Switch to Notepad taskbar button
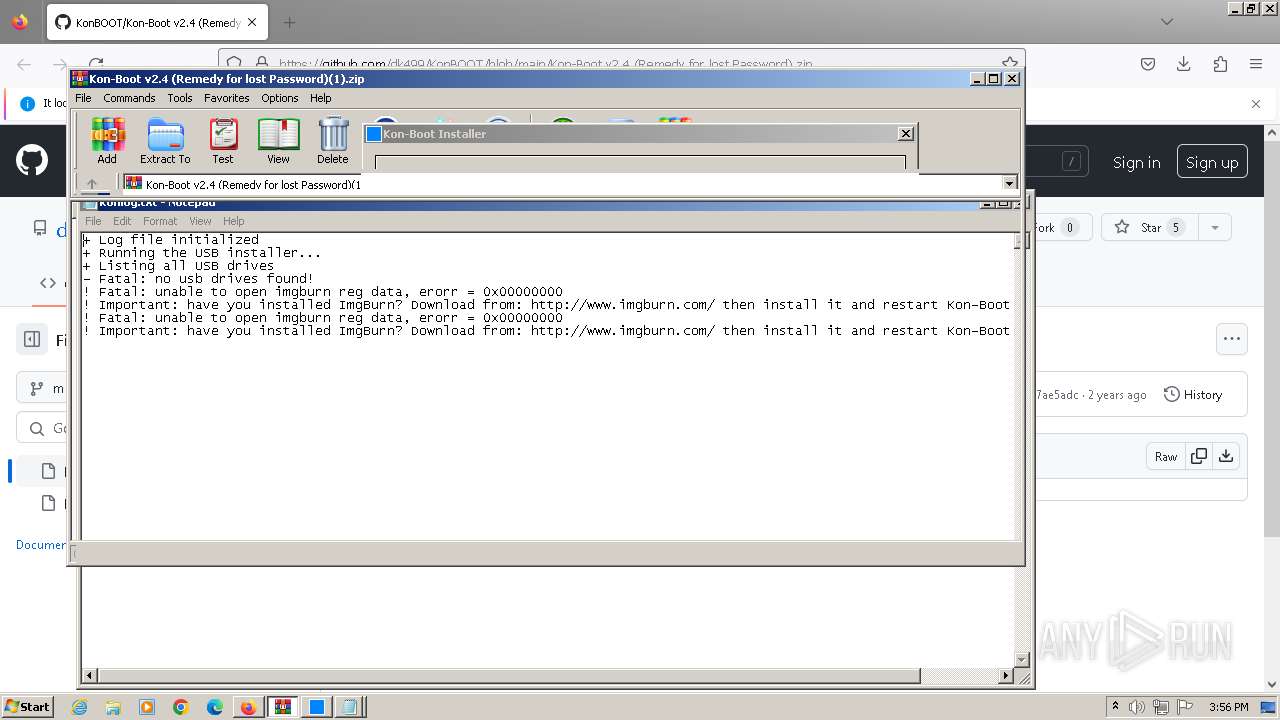Image resolution: width=1280 pixels, height=720 pixels. (x=350, y=707)
